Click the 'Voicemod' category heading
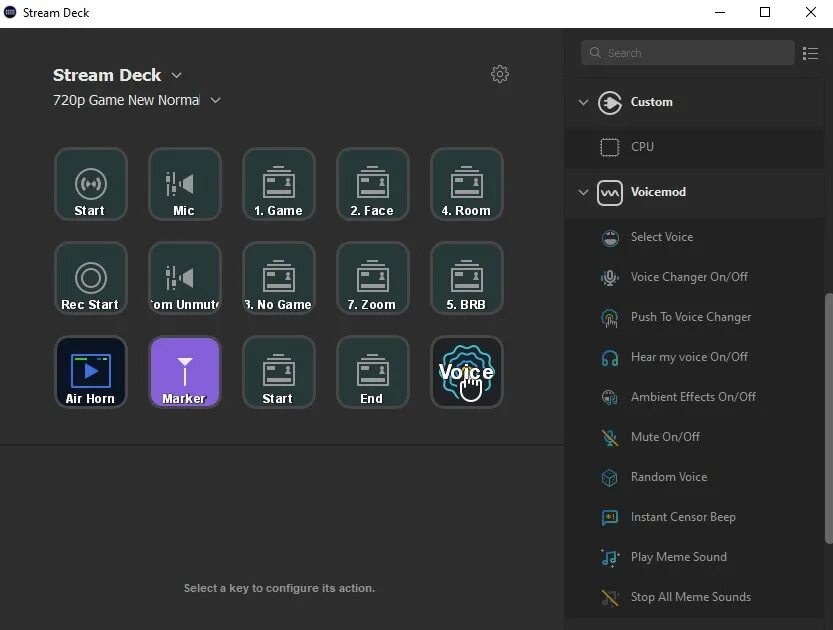 658,192
